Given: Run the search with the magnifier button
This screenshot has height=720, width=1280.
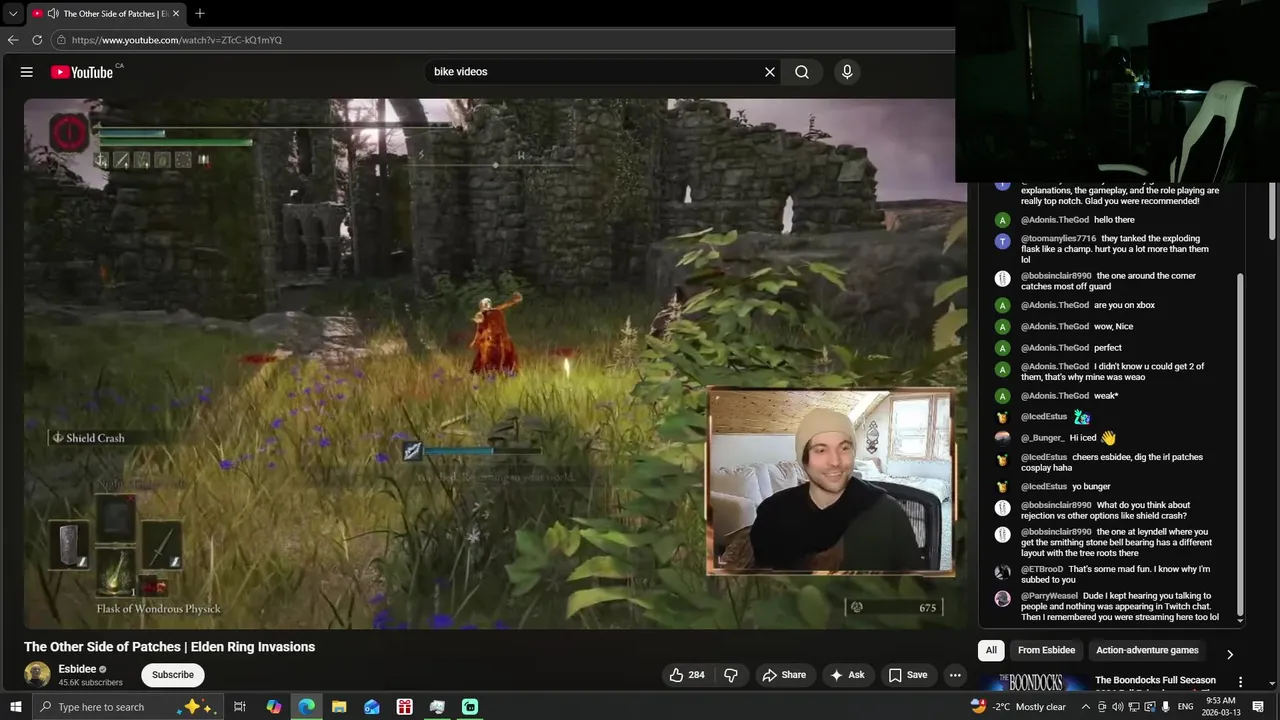Looking at the screenshot, I should coord(802,72).
